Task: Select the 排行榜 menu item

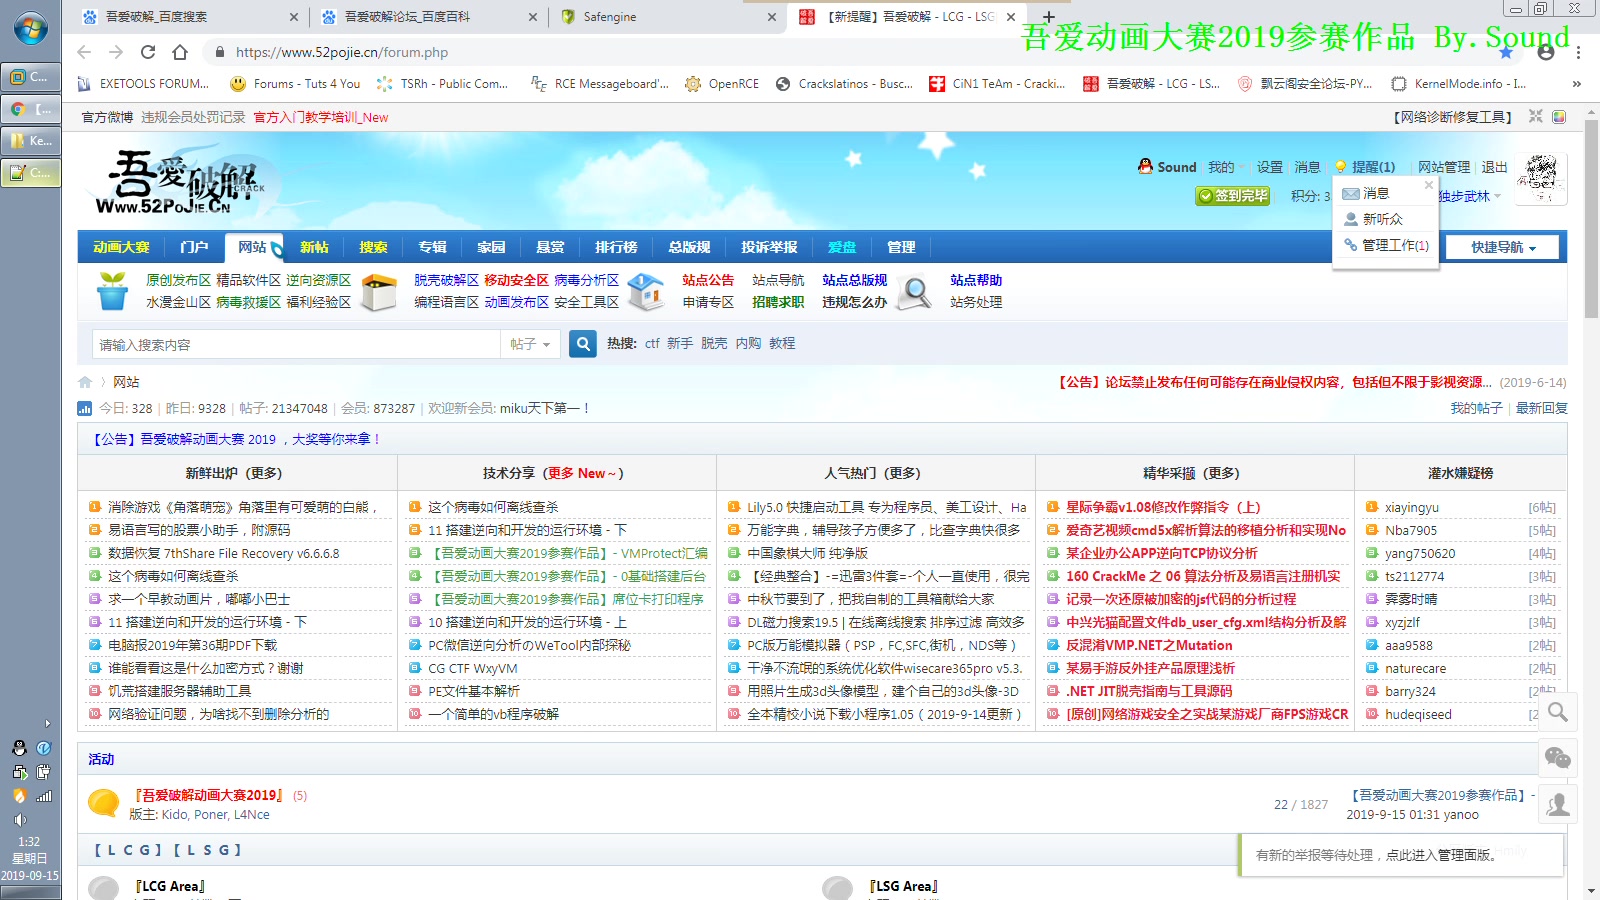Action: coord(617,246)
